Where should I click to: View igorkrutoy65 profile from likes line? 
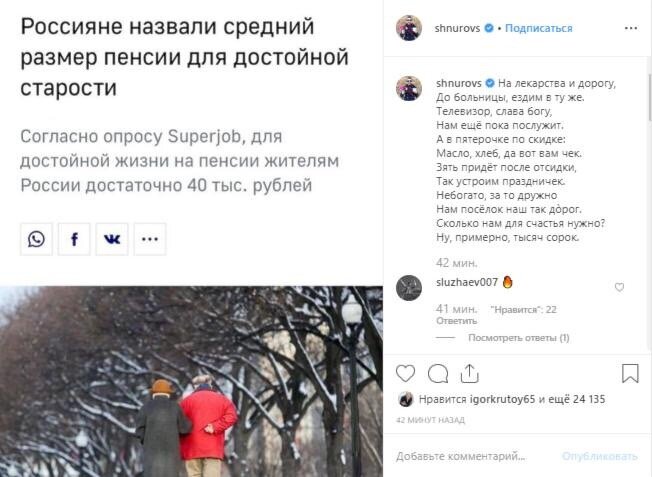(x=502, y=399)
